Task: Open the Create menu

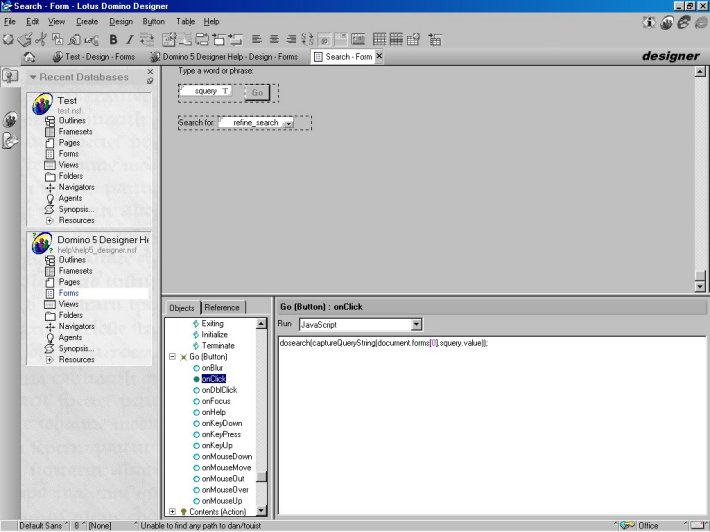Action: pyautogui.click(x=87, y=21)
